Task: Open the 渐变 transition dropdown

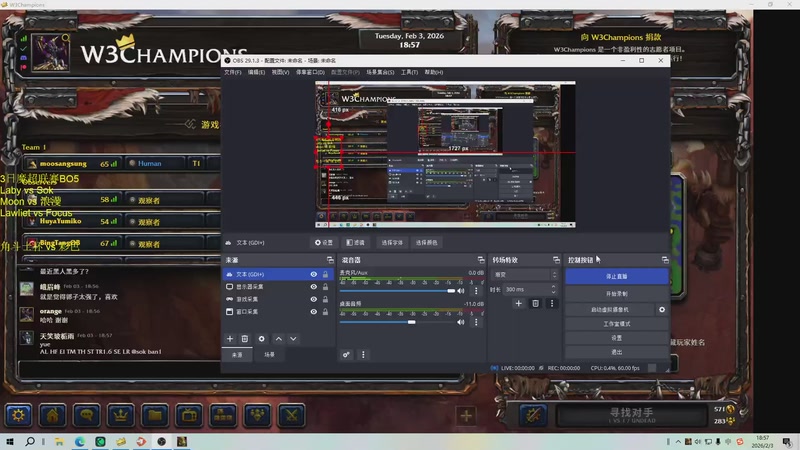Action: 524,274
